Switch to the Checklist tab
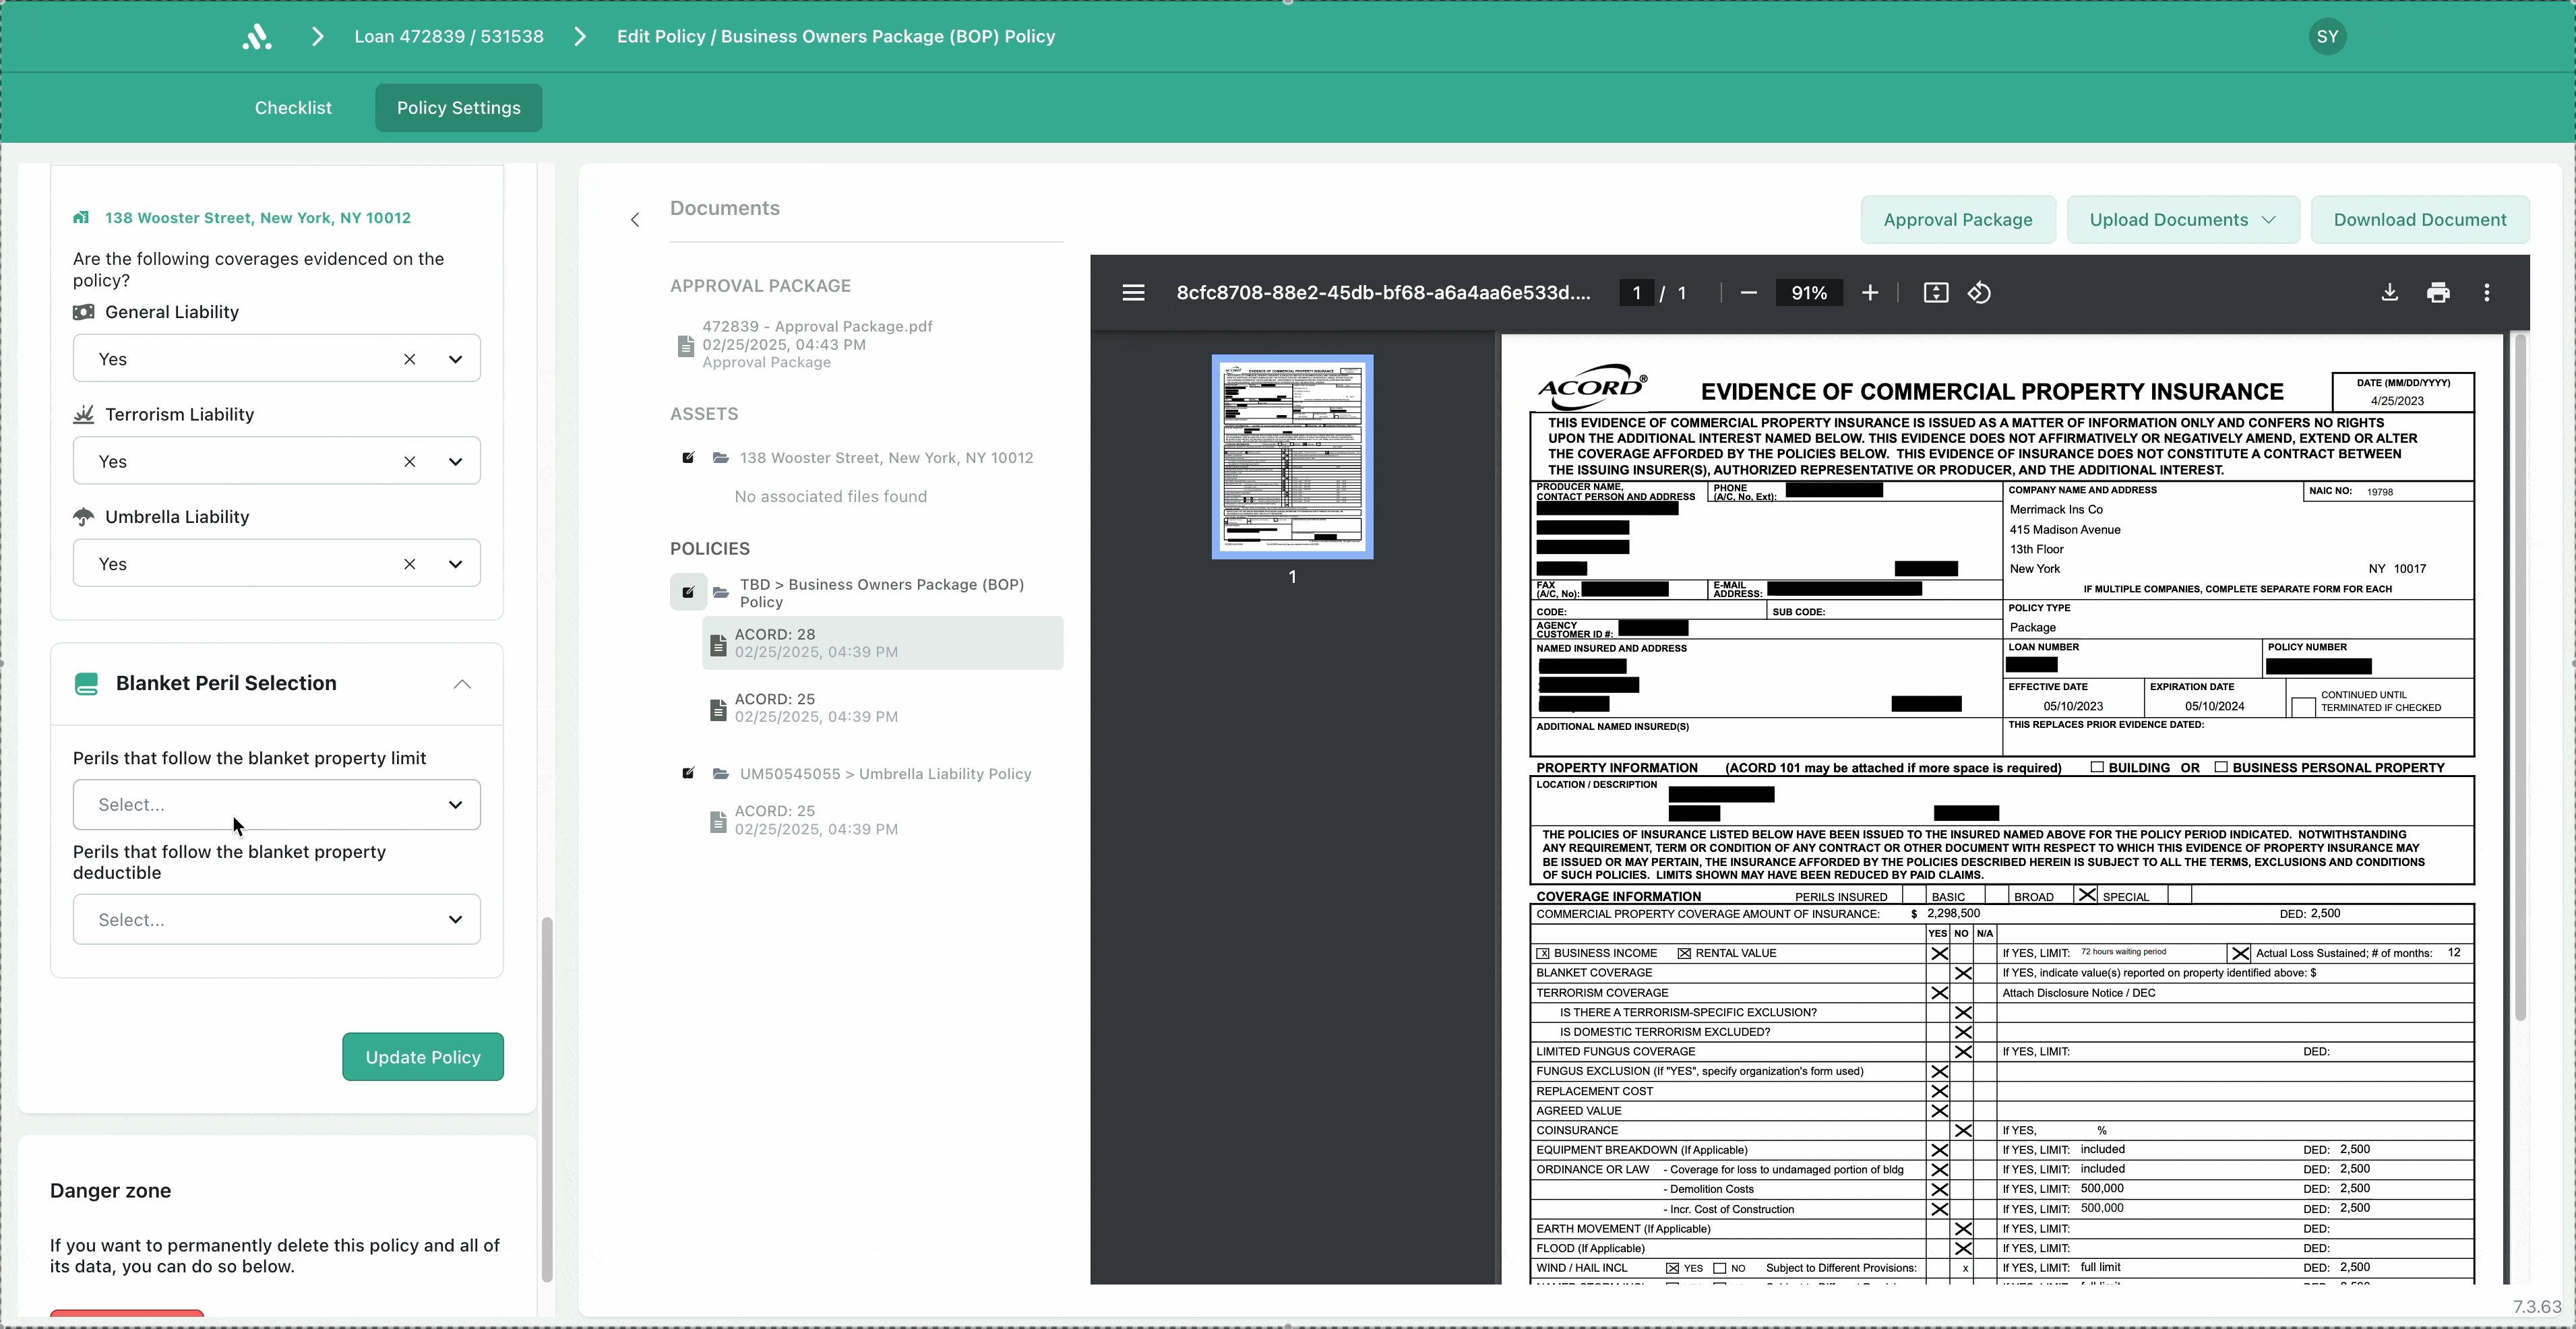 293,108
